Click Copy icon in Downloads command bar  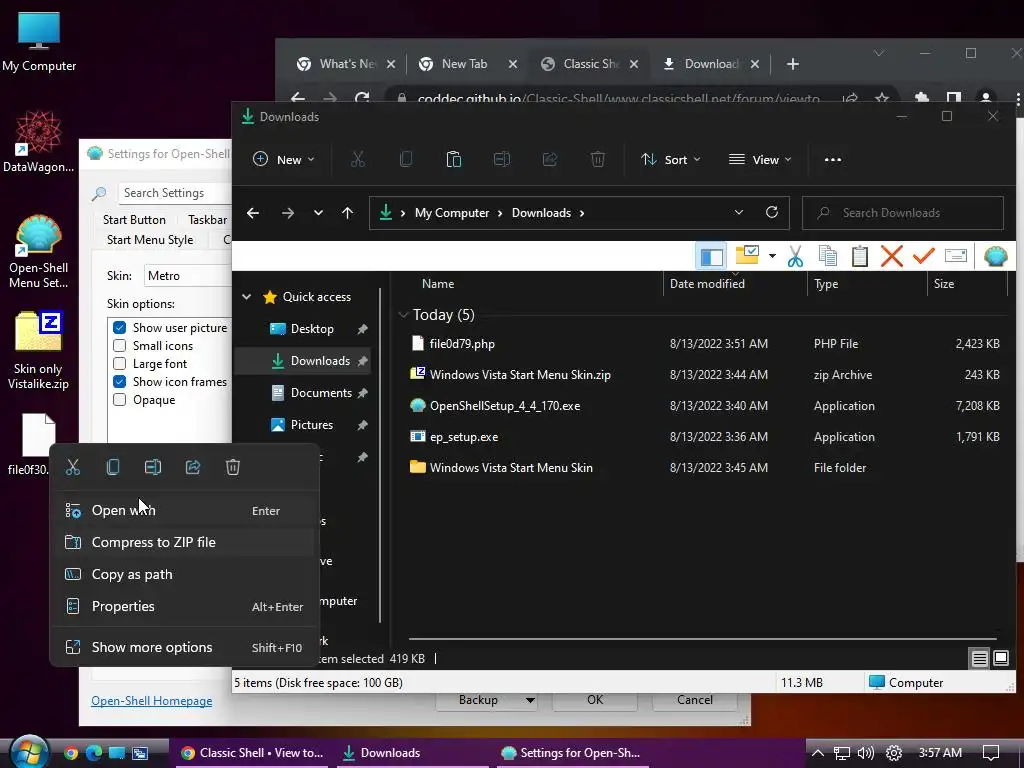click(406, 159)
